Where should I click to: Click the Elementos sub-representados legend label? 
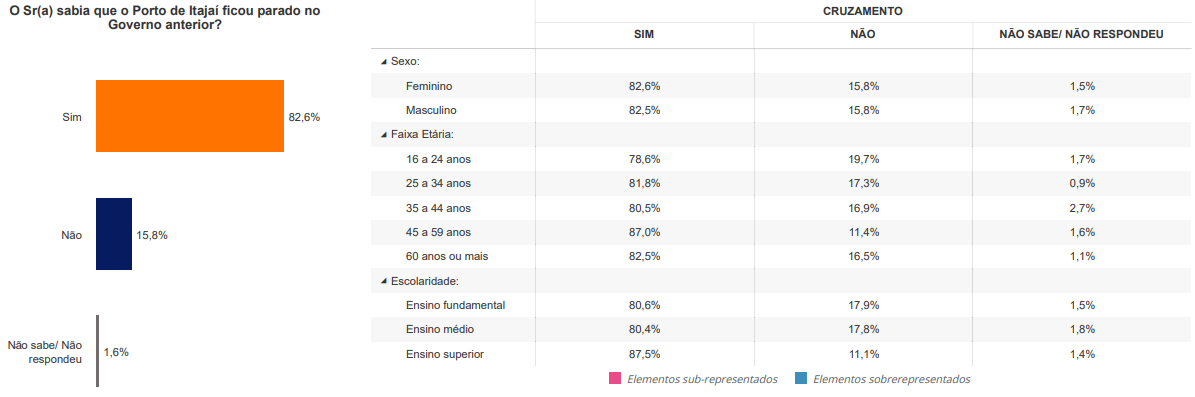coord(702,379)
